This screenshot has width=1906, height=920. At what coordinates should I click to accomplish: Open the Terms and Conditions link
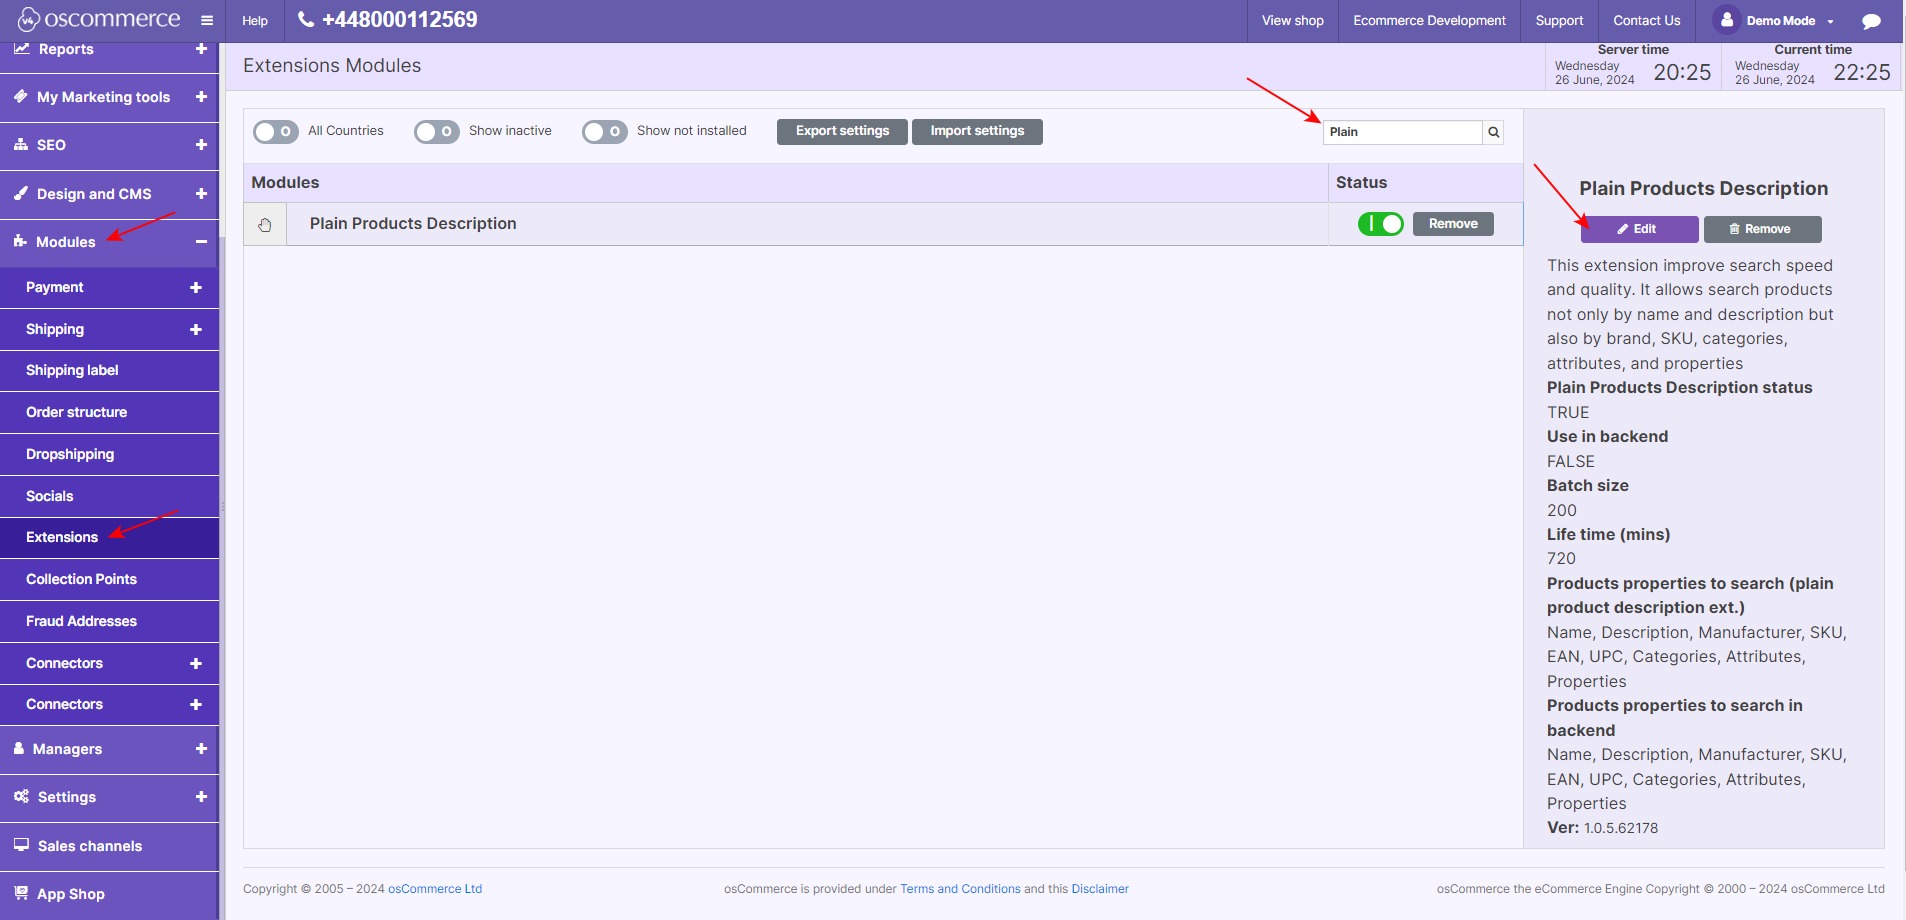(x=960, y=889)
